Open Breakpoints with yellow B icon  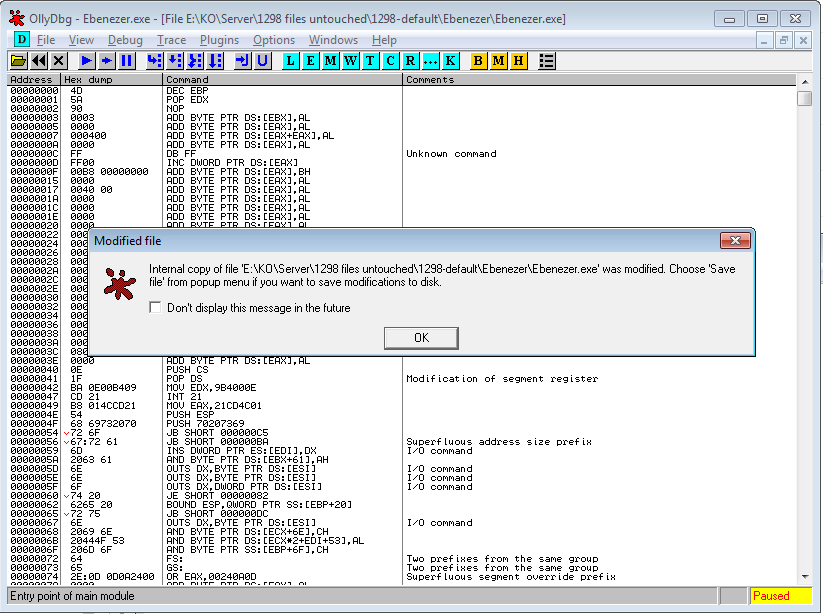(x=478, y=61)
